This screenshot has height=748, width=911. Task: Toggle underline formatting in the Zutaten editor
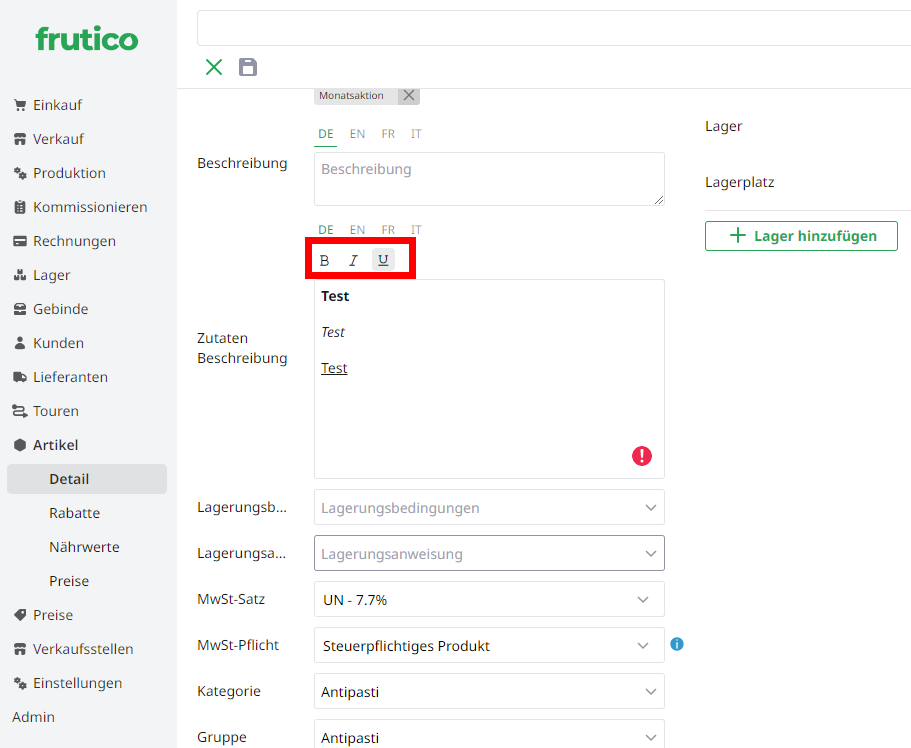[x=383, y=260]
